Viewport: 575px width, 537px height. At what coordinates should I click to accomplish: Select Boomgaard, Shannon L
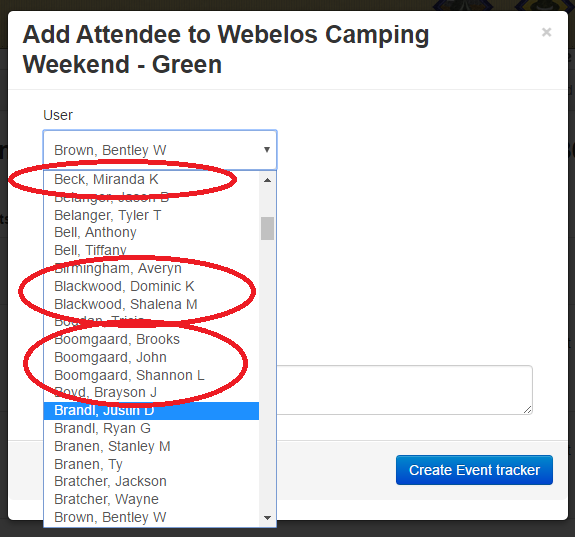(151, 375)
